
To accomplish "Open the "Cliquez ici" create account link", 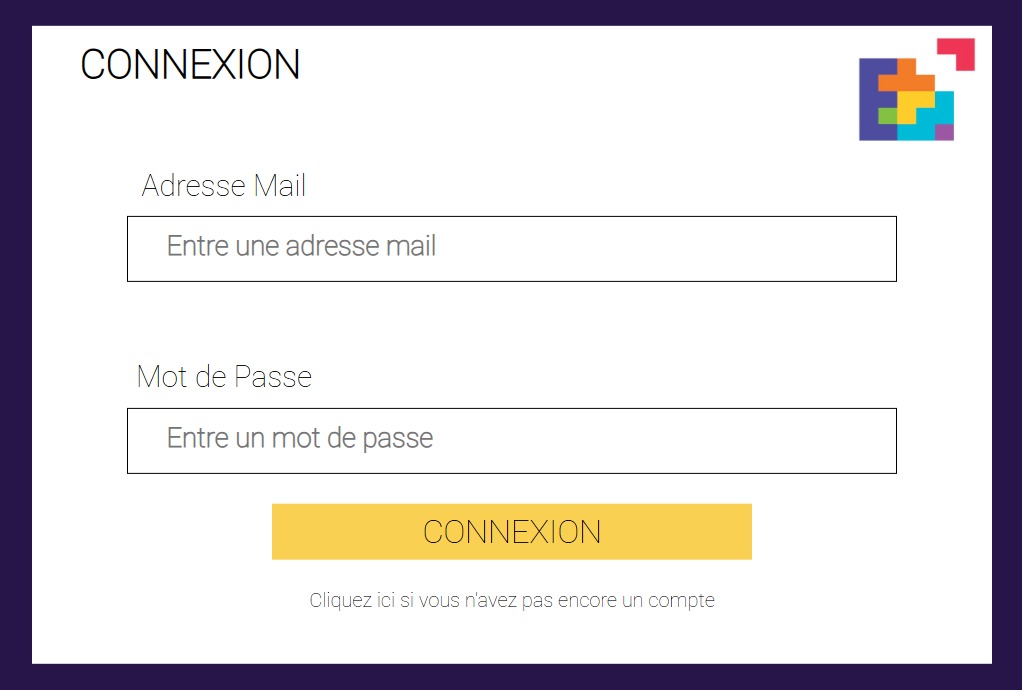I will 512,601.
